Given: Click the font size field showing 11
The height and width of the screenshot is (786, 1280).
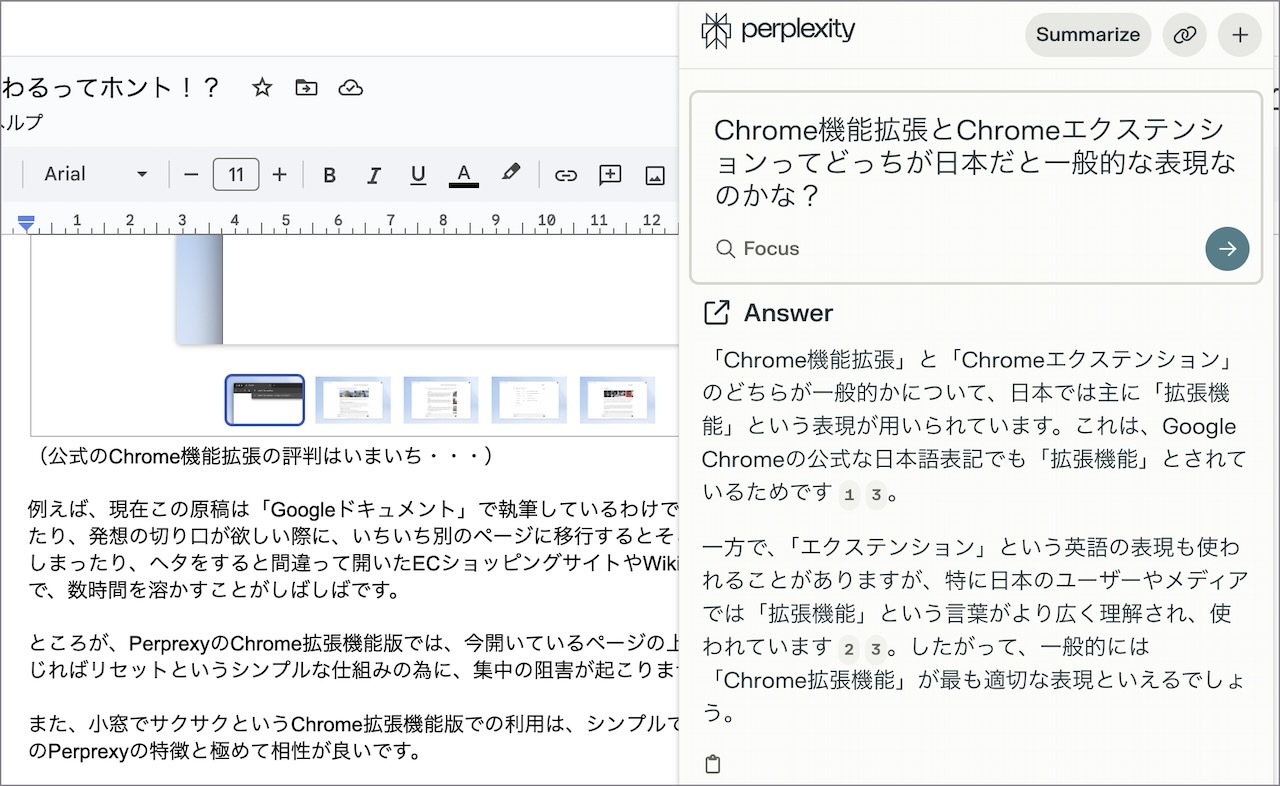Looking at the screenshot, I should point(236,175).
